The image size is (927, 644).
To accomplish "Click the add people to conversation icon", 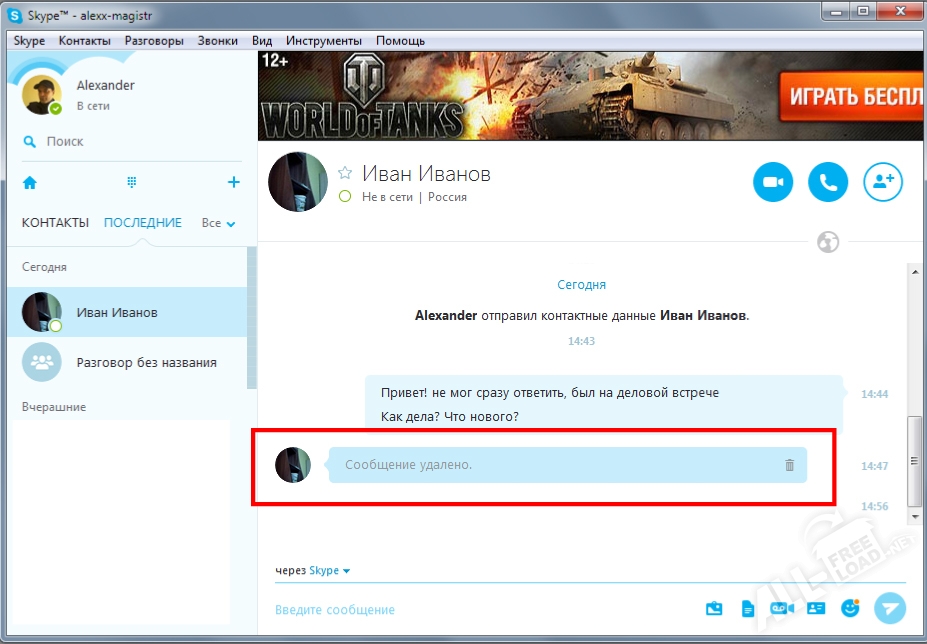I will pyautogui.click(x=884, y=182).
